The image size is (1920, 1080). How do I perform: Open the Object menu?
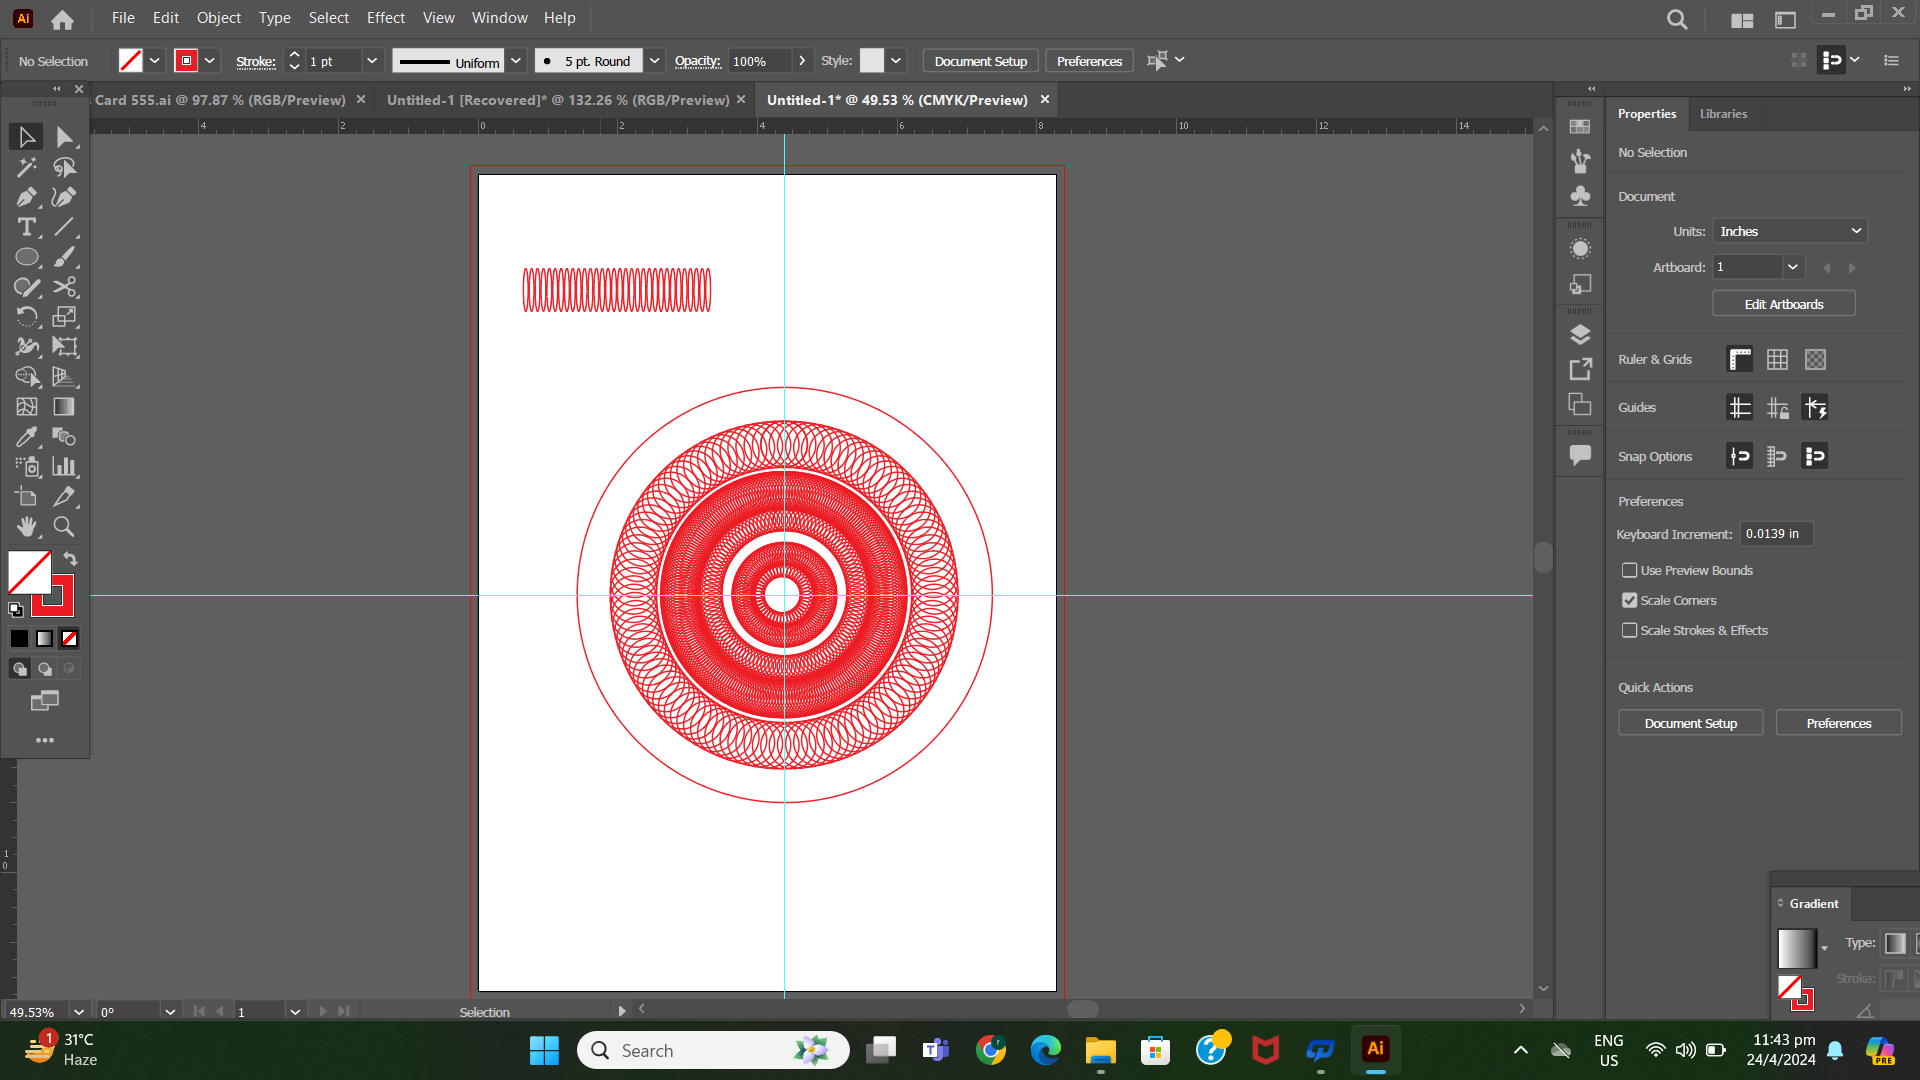coord(219,18)
